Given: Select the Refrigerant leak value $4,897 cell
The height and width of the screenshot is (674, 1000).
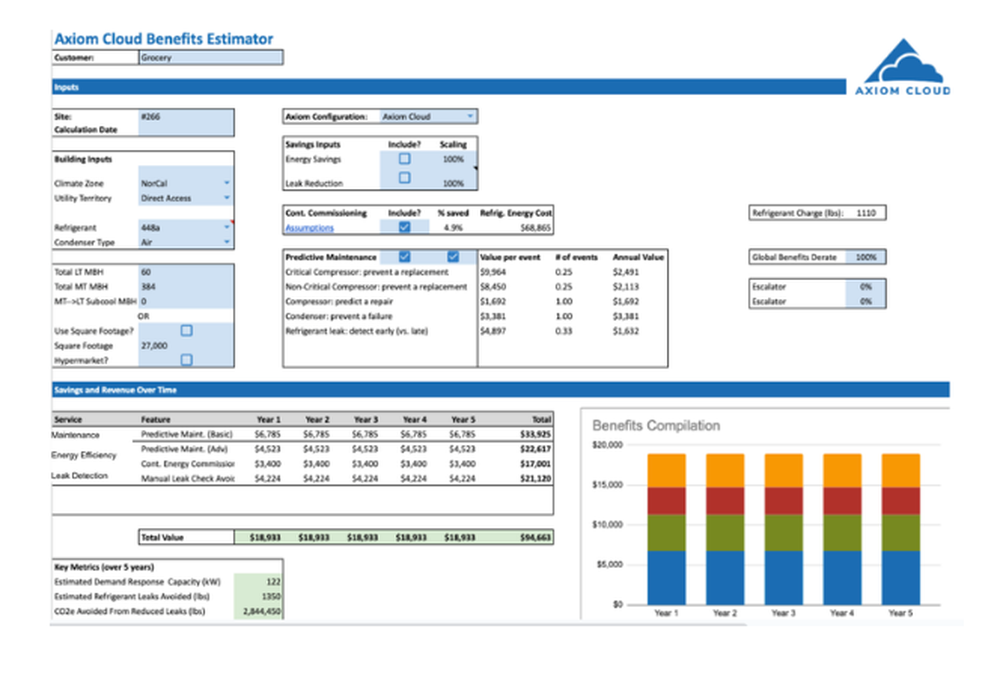Looking at the screenshot, I should pos(492,331).
